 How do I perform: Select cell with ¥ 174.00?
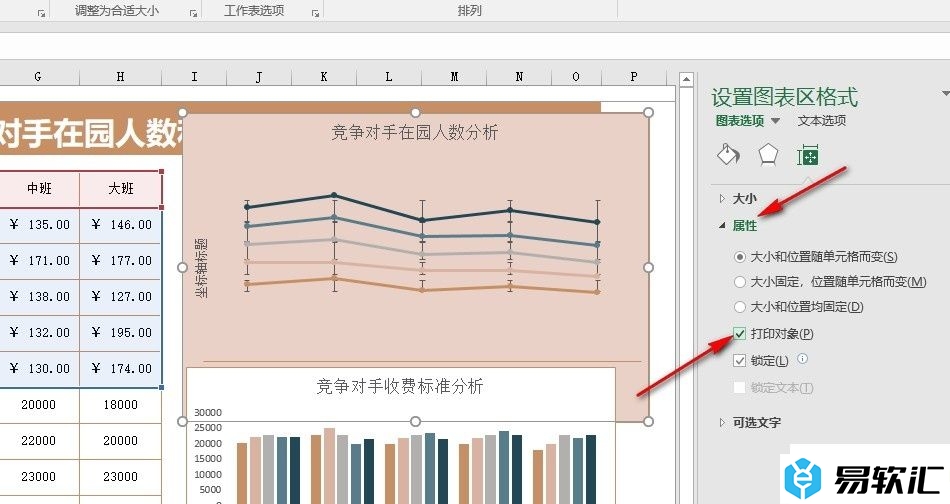click(x=121, y=368)
